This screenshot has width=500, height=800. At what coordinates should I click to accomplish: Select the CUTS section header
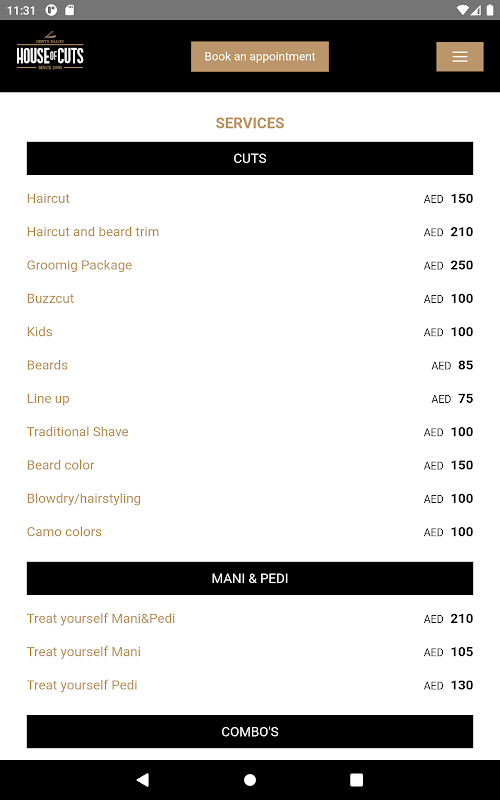250,158
